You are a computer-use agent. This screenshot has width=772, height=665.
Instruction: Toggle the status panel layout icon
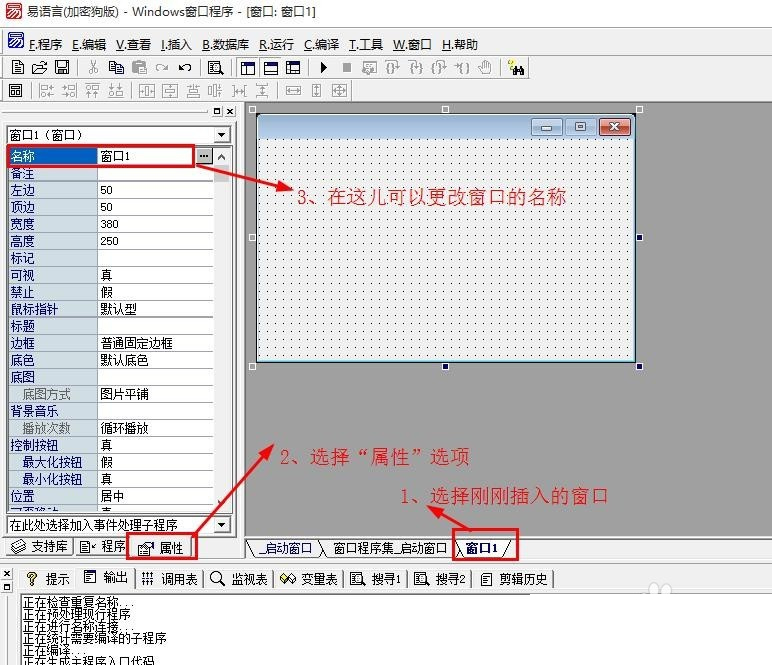[270, 67]
